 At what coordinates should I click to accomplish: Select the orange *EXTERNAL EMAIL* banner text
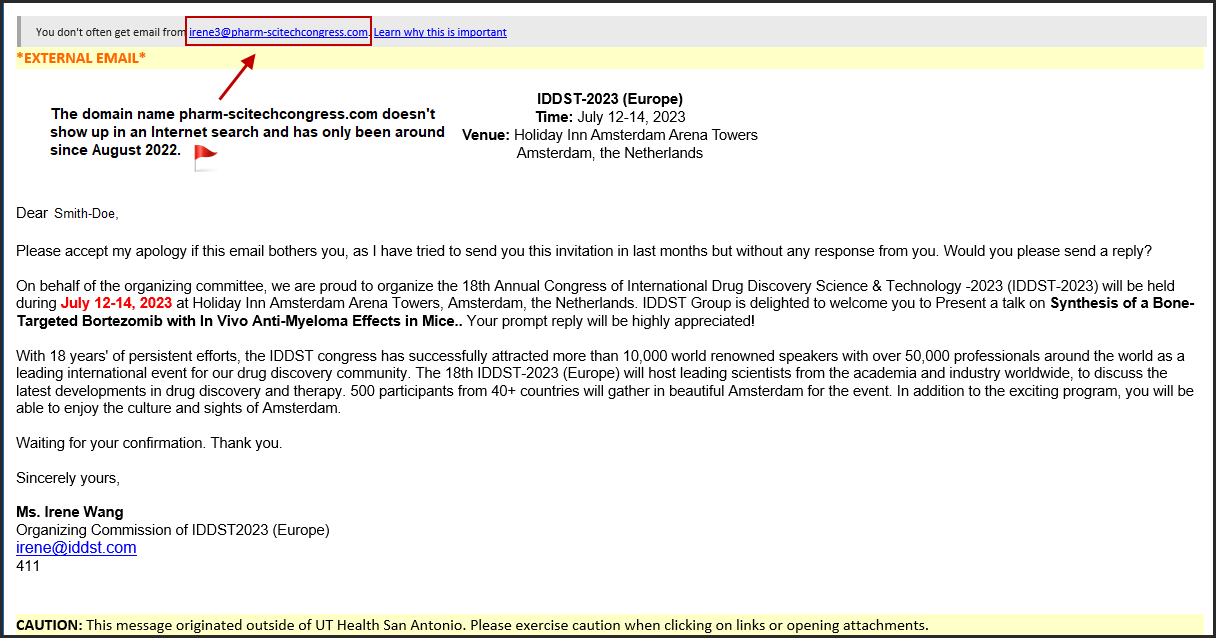pos(81,58)
